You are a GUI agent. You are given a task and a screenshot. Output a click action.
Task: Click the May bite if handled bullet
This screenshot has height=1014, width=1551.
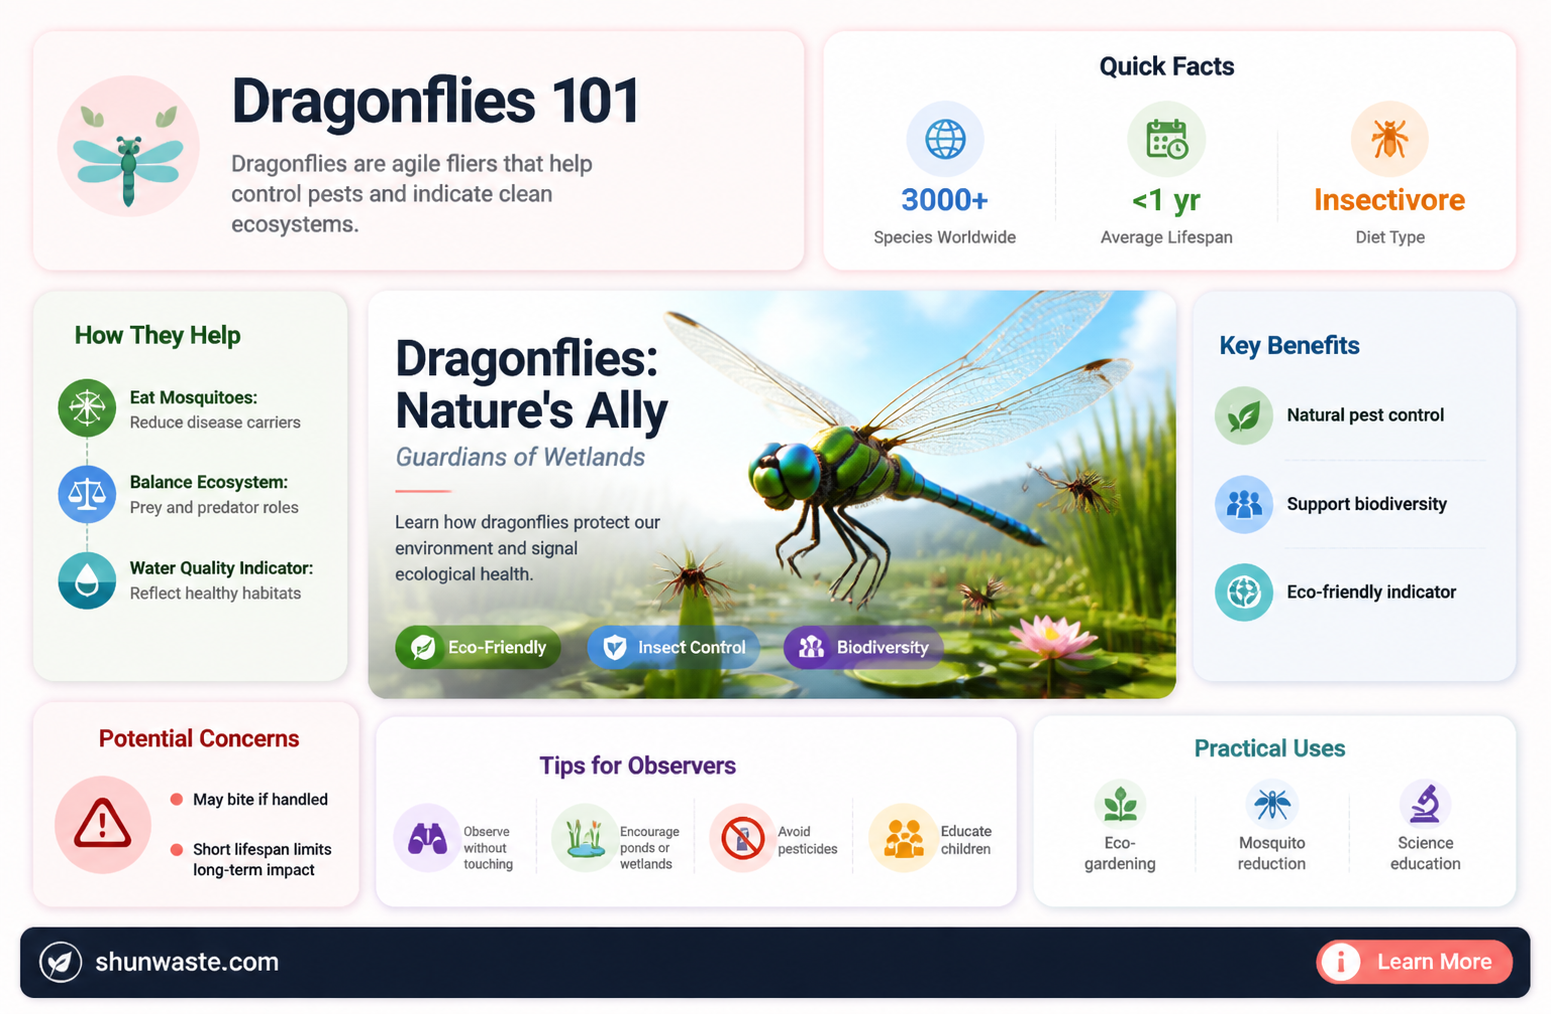tap(260, 799)
